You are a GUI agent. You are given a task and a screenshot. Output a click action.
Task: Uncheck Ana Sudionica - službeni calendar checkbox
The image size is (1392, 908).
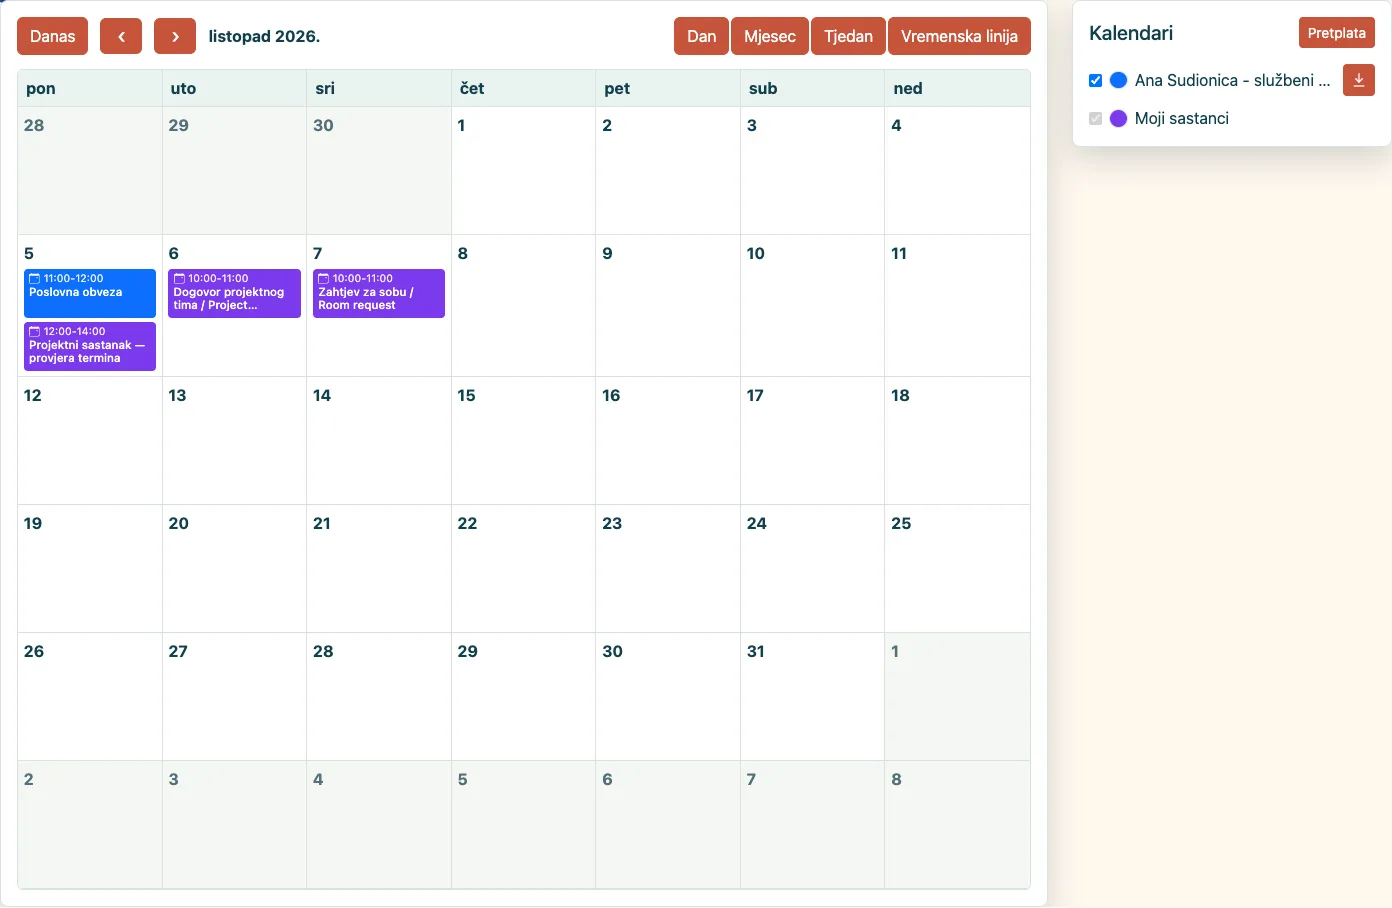click(1095, 80)
